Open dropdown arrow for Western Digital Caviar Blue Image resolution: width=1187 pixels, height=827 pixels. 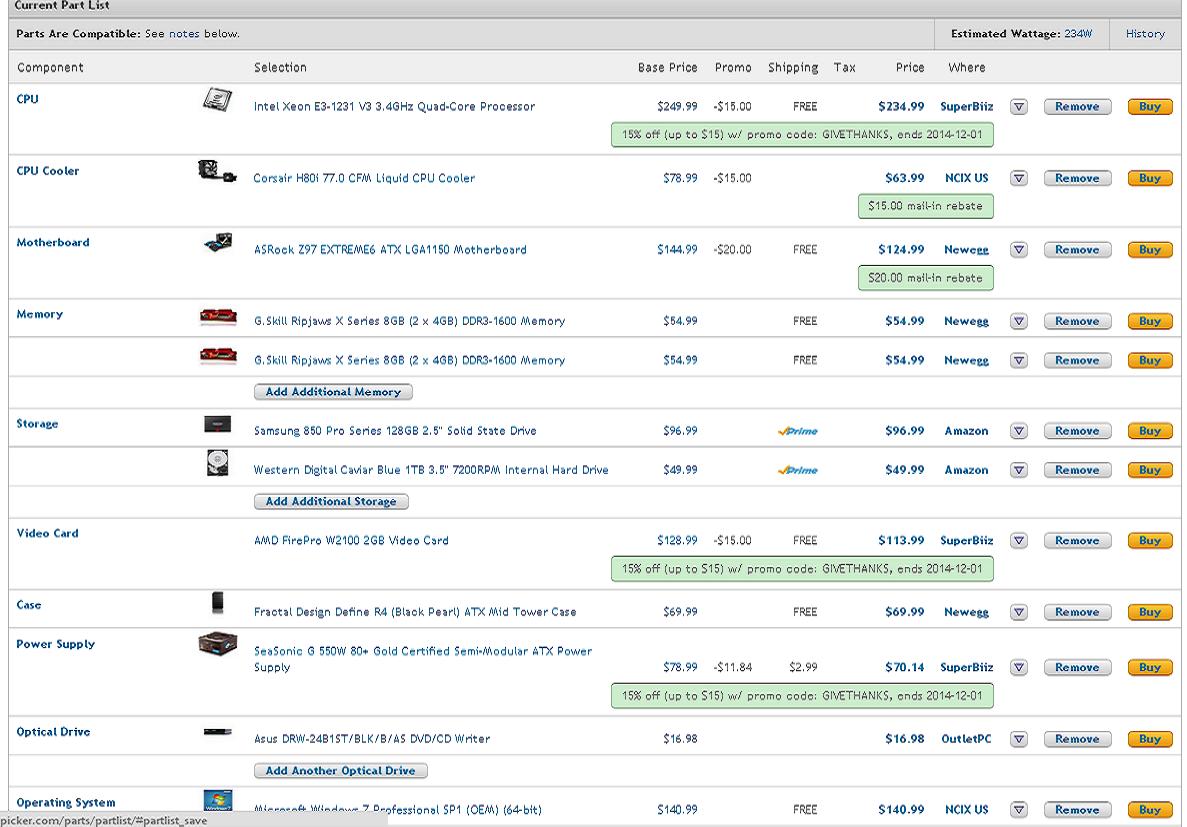(x=1019, y=470)
